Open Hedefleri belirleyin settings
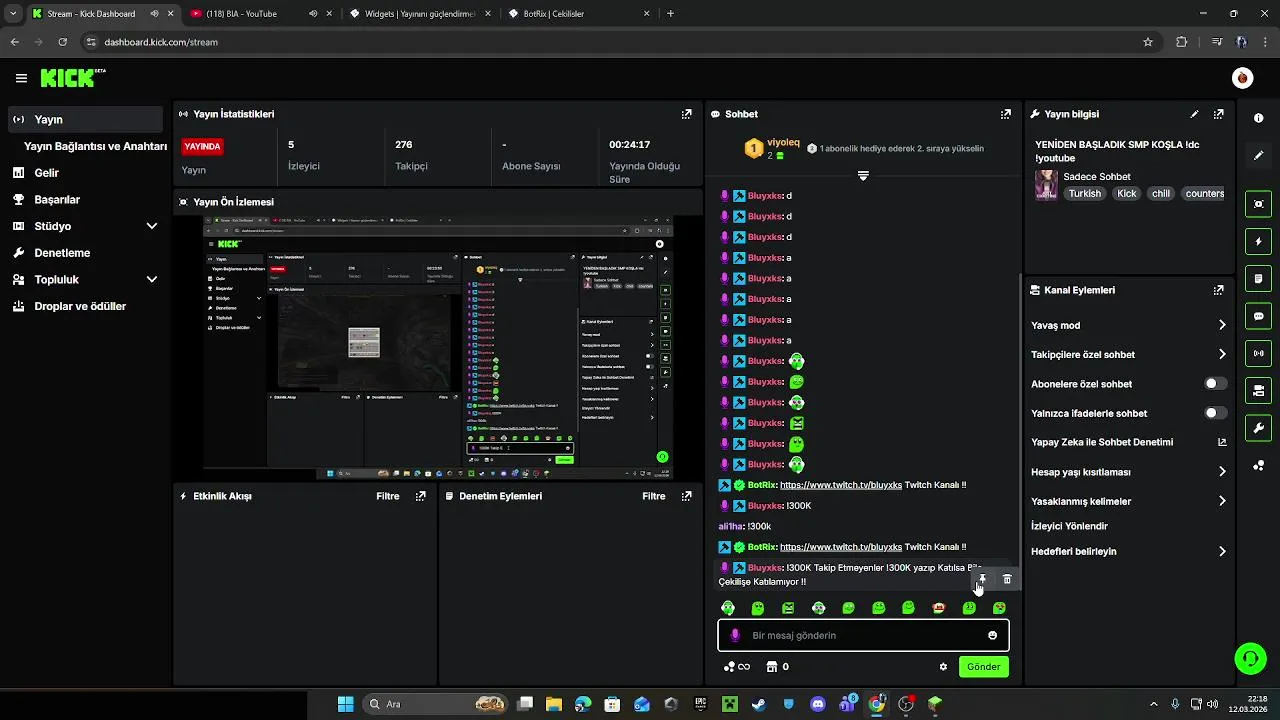Screen dimensions: 1280x720 tap(1128, 551)
